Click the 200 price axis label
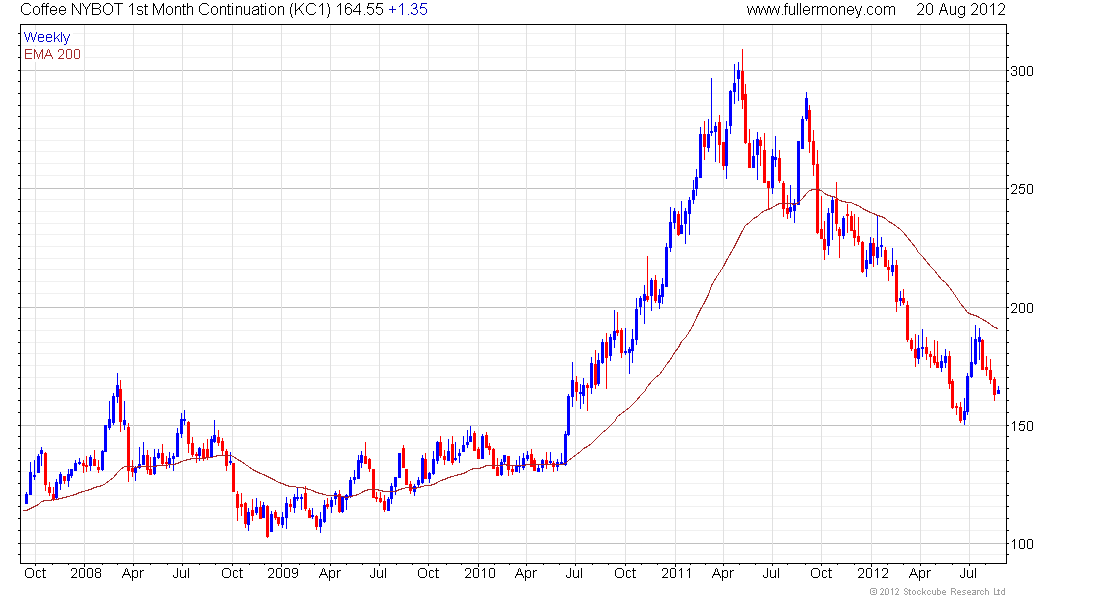The height and width of the screenshot is (600, 1100). tap(1020, 308)
